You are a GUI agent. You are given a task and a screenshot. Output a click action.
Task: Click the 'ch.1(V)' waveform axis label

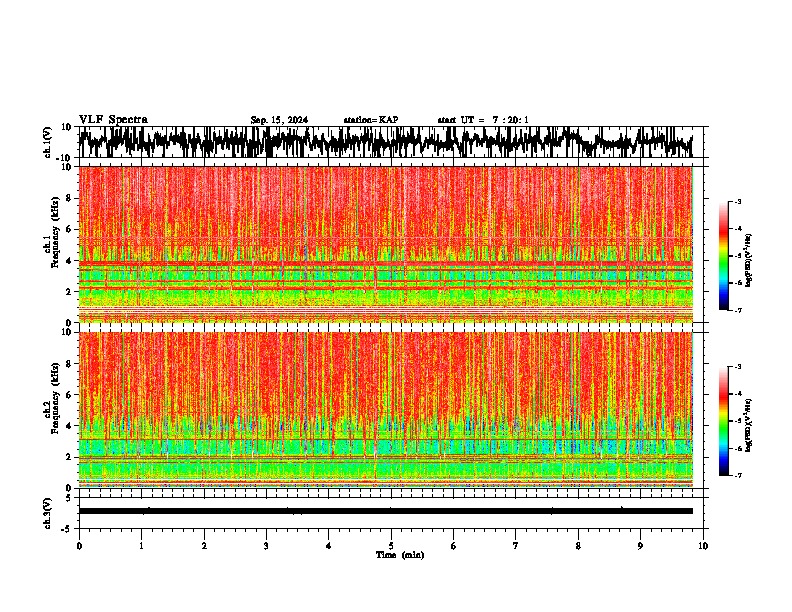pyautogui.click(x=48, y=142)
